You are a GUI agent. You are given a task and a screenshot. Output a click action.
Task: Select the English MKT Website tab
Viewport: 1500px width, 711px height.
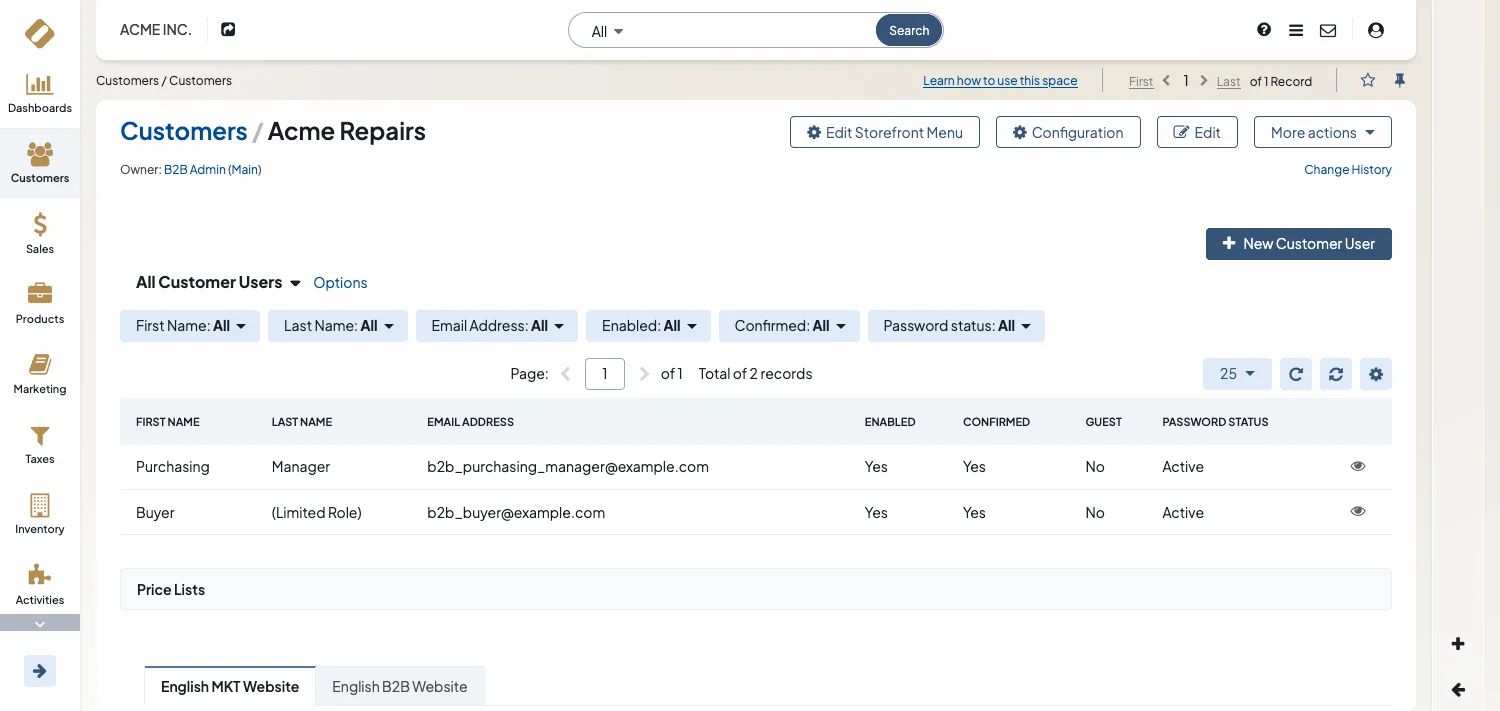tap(230, 686)
